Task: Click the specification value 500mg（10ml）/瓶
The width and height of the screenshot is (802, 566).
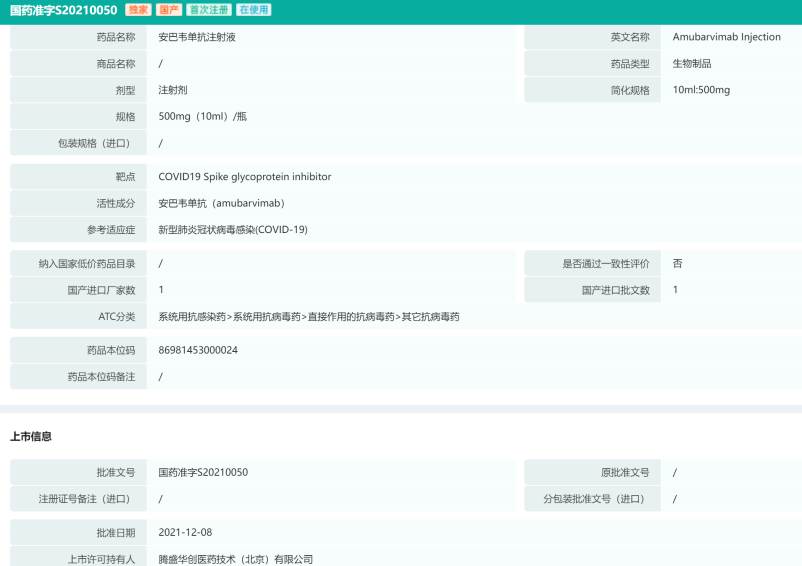Action: [x=202, y=116]
